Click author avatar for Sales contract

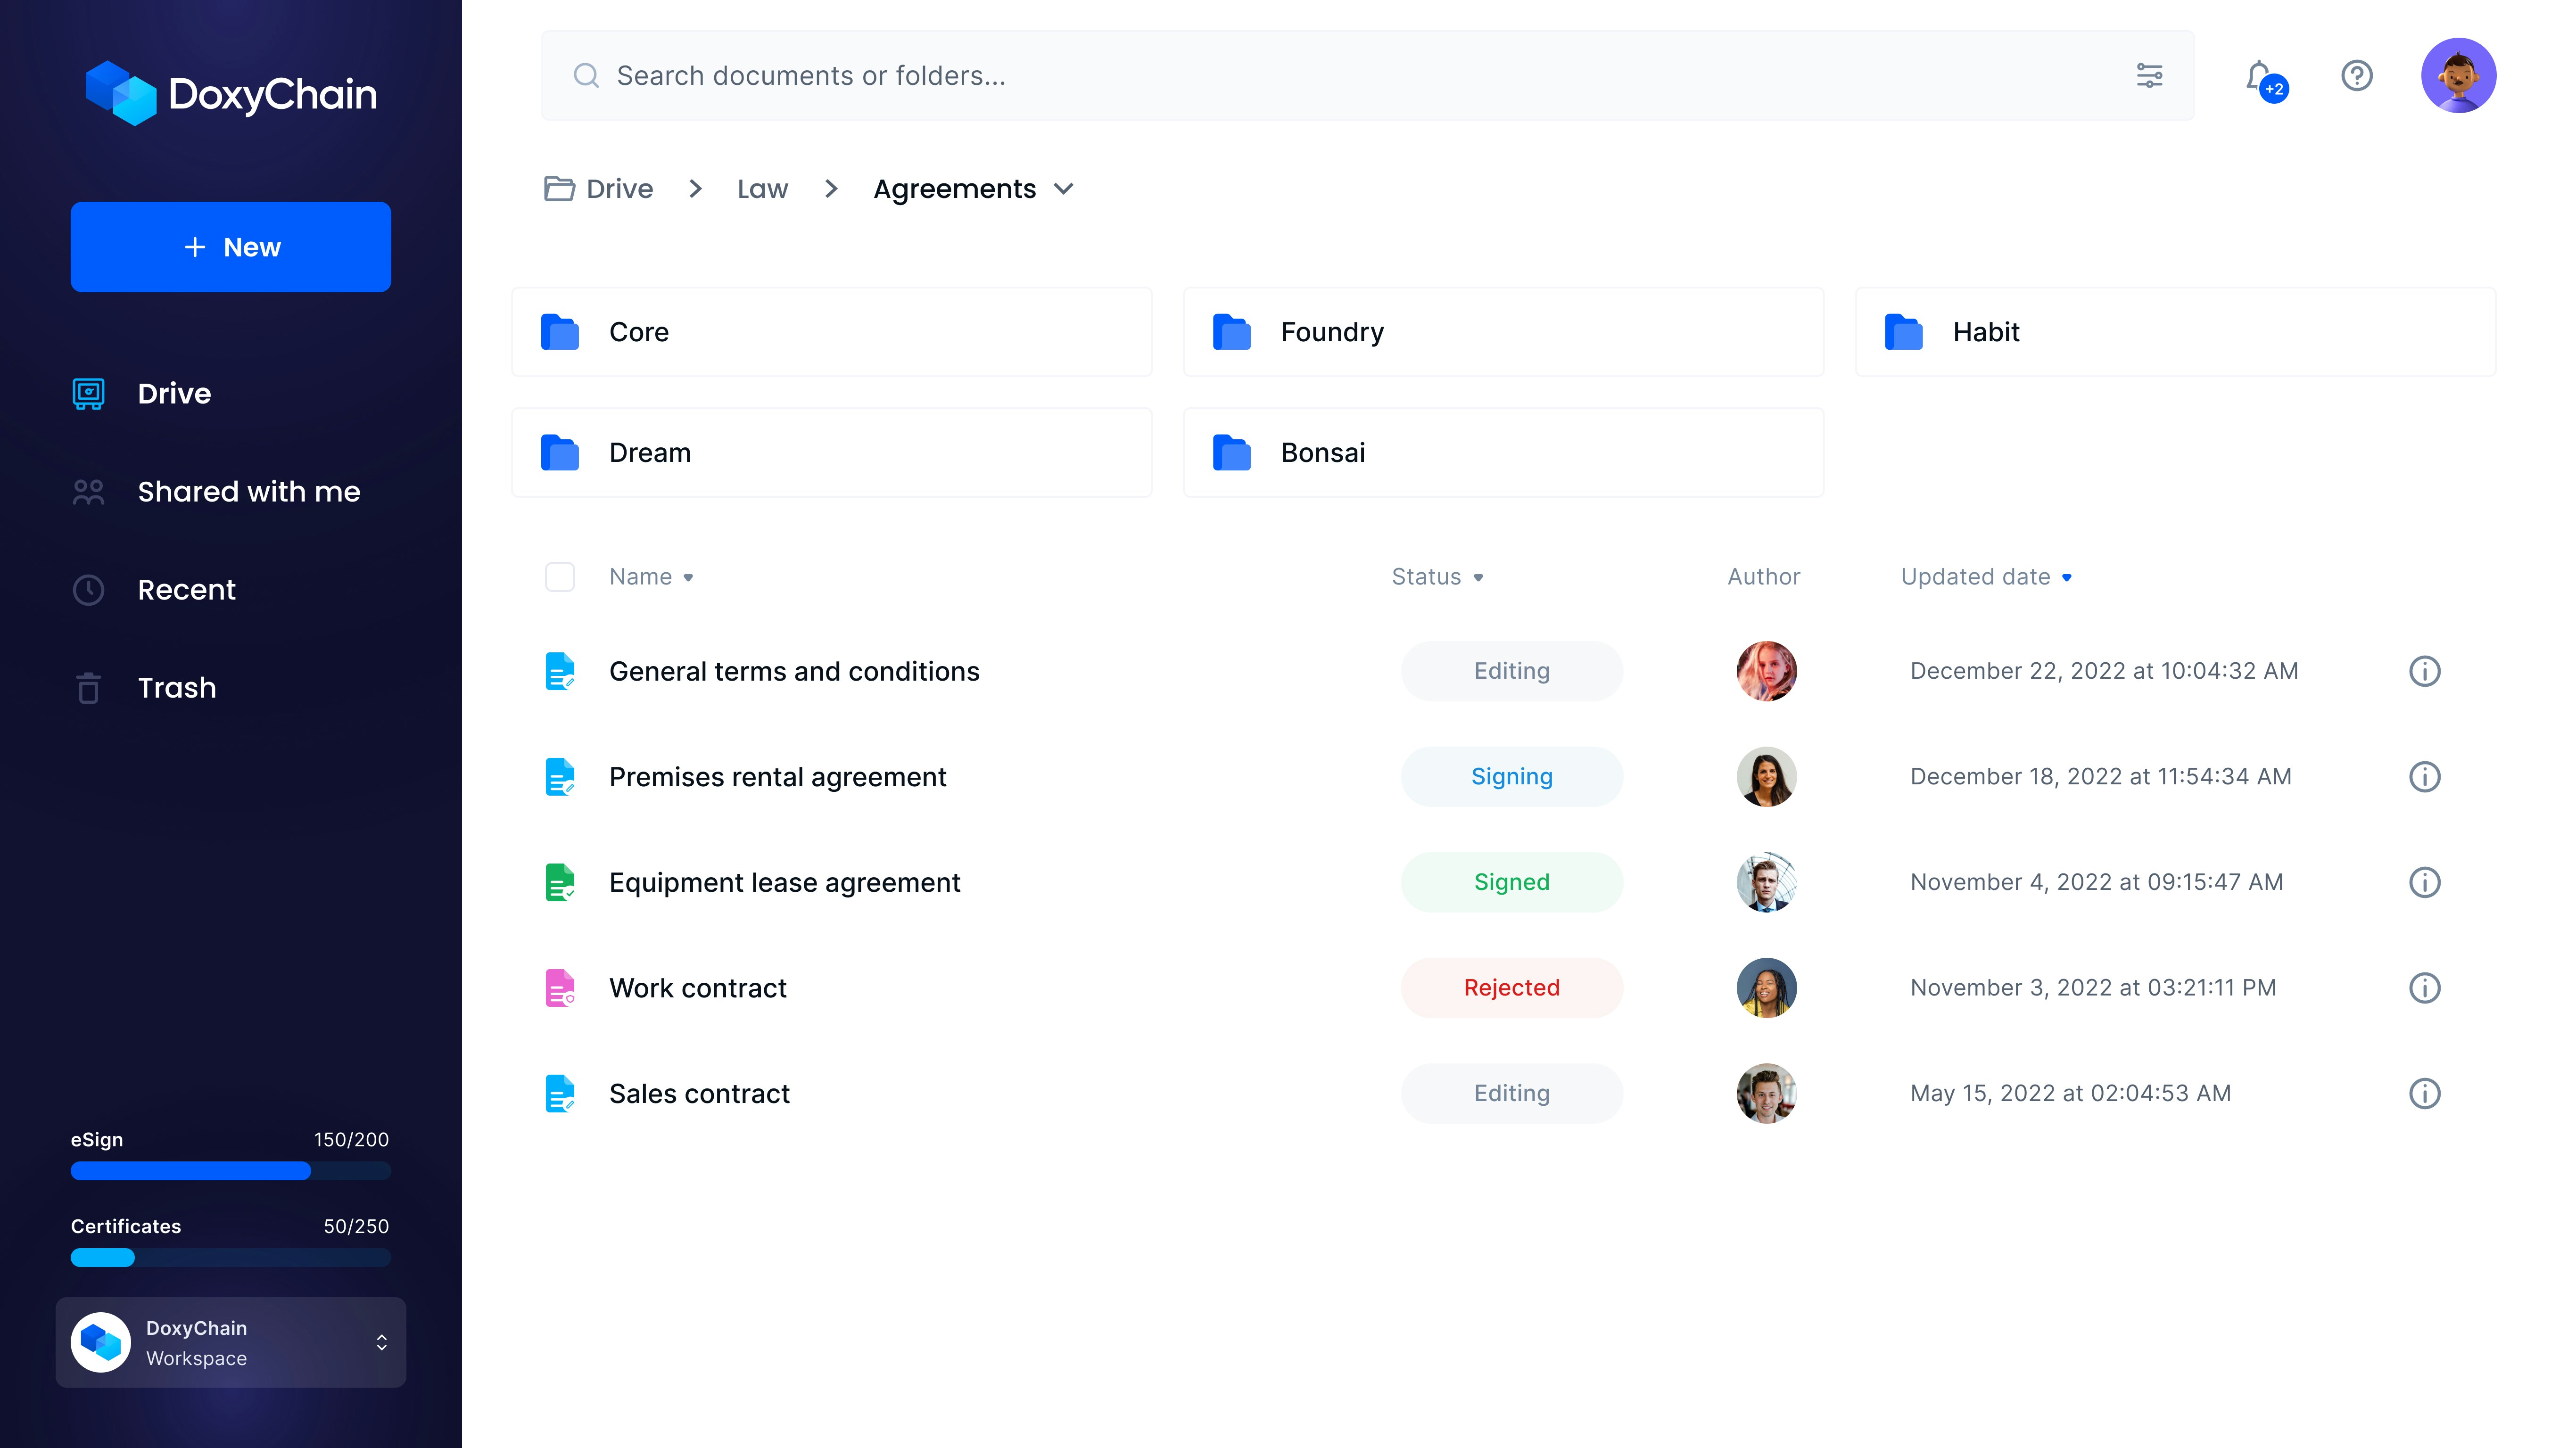(1766, 1093)
